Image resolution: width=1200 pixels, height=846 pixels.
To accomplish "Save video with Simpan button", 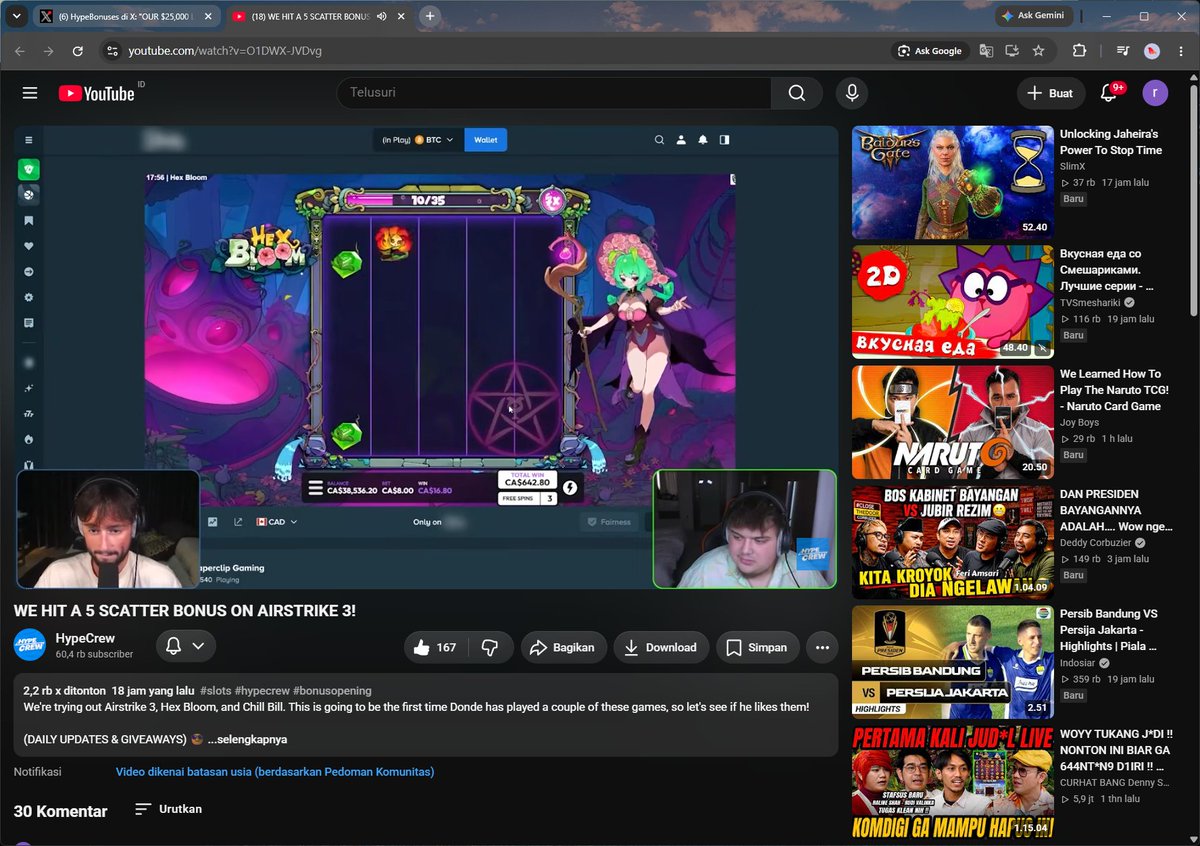I will pos(757,647).
